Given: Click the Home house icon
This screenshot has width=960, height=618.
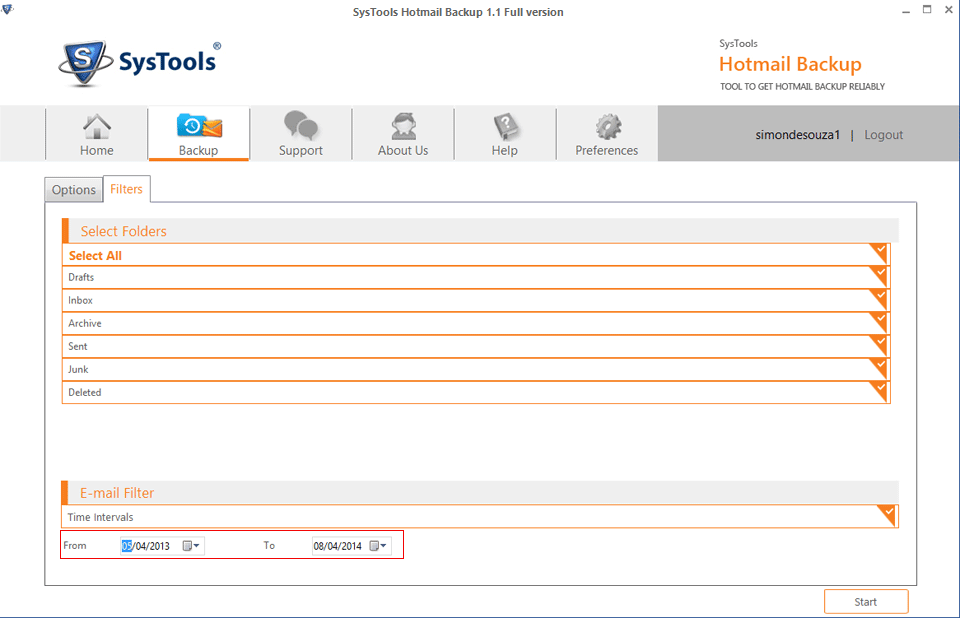Looking at the screenshot, I should [97, 127].
